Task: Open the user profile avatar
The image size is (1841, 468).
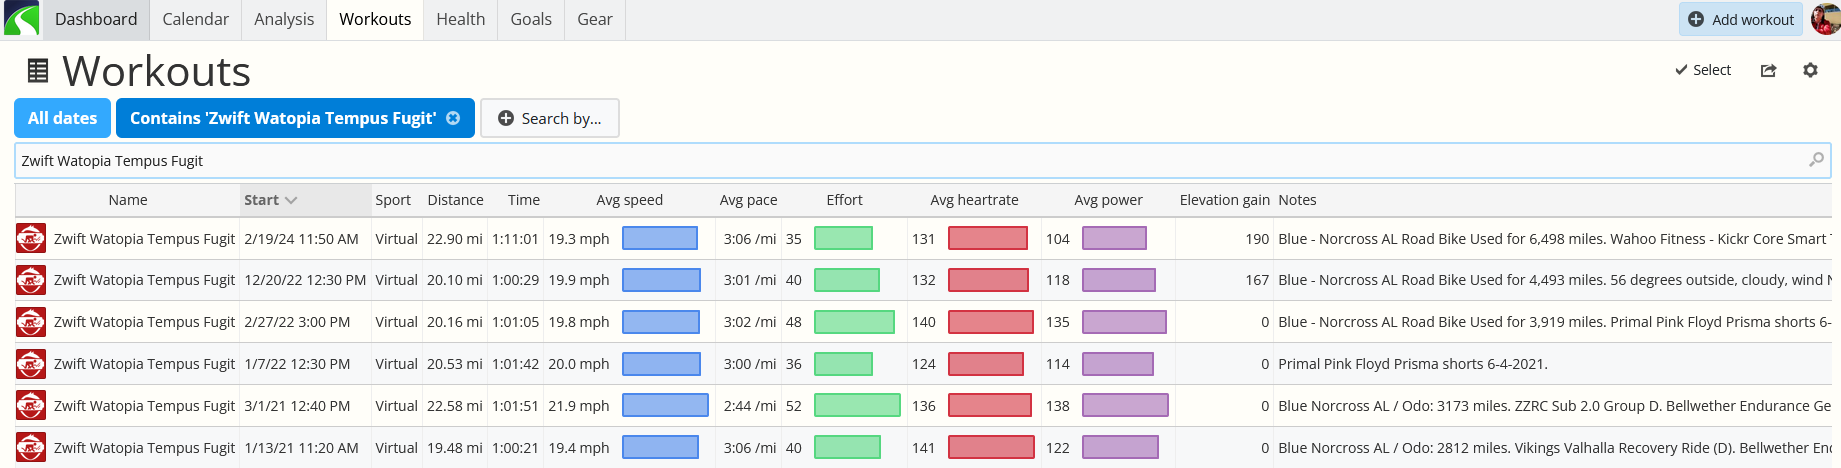Action: (1825, 19)
